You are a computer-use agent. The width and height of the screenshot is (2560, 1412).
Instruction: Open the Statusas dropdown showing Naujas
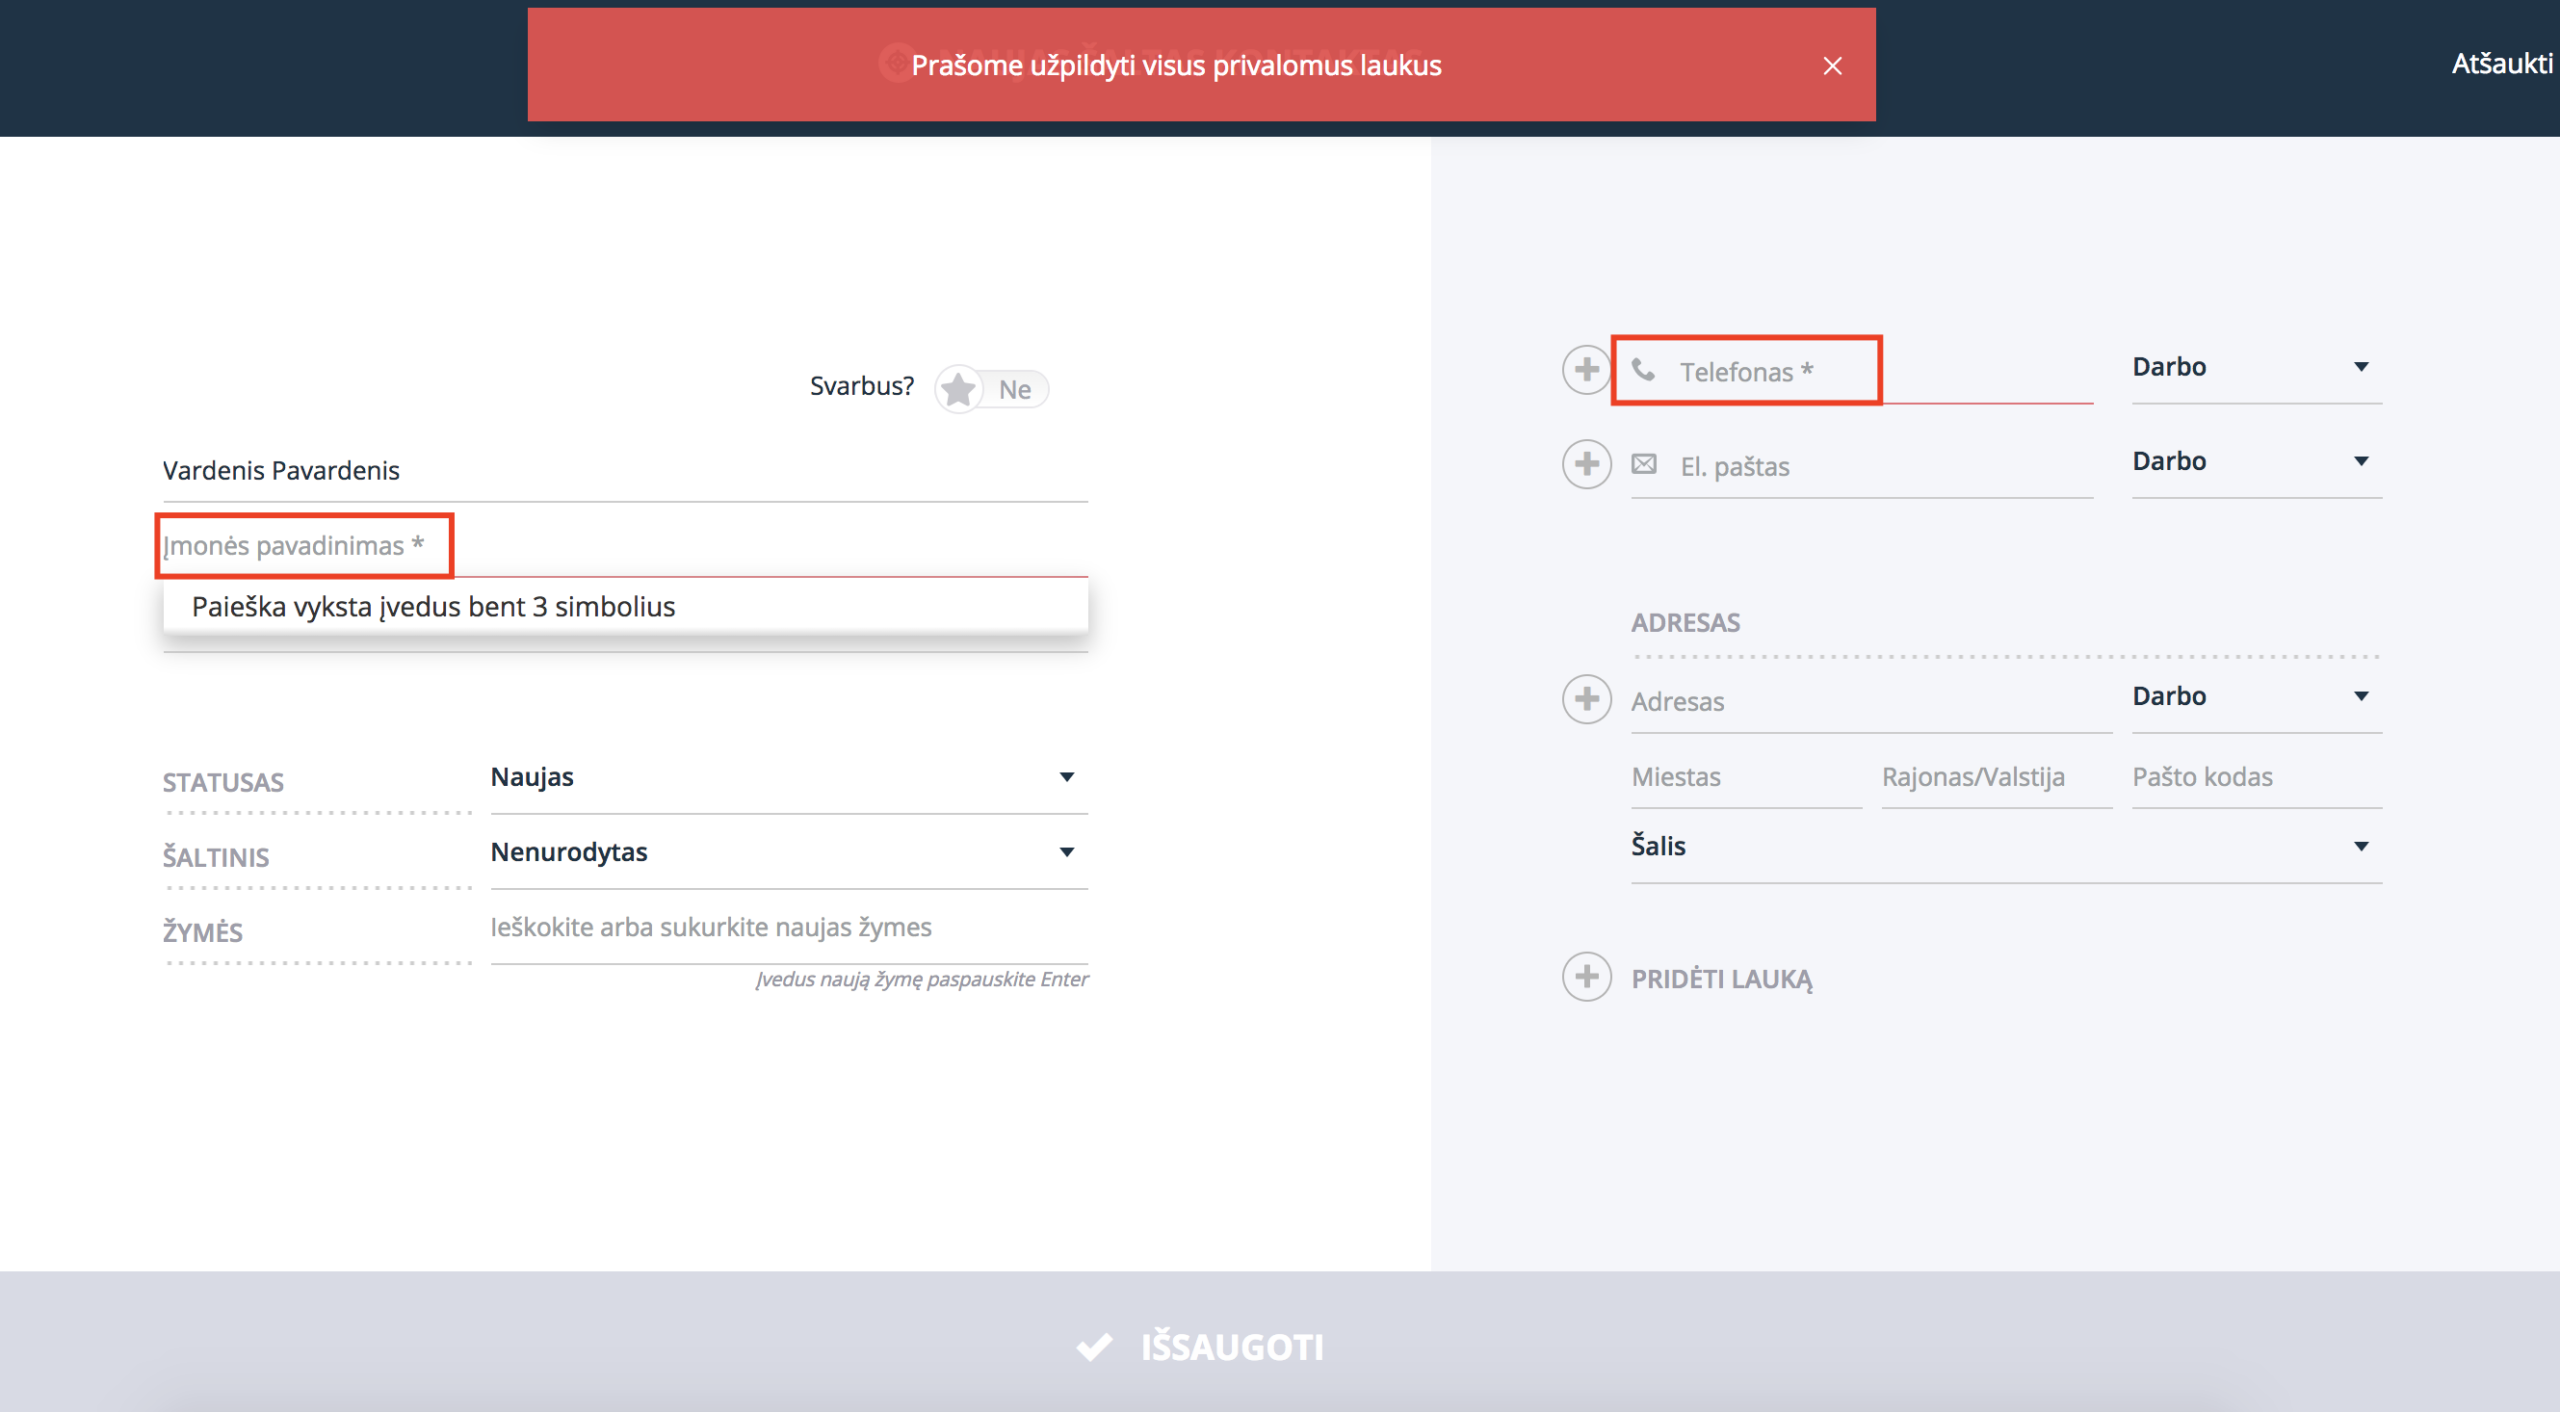tap(788, 778)
